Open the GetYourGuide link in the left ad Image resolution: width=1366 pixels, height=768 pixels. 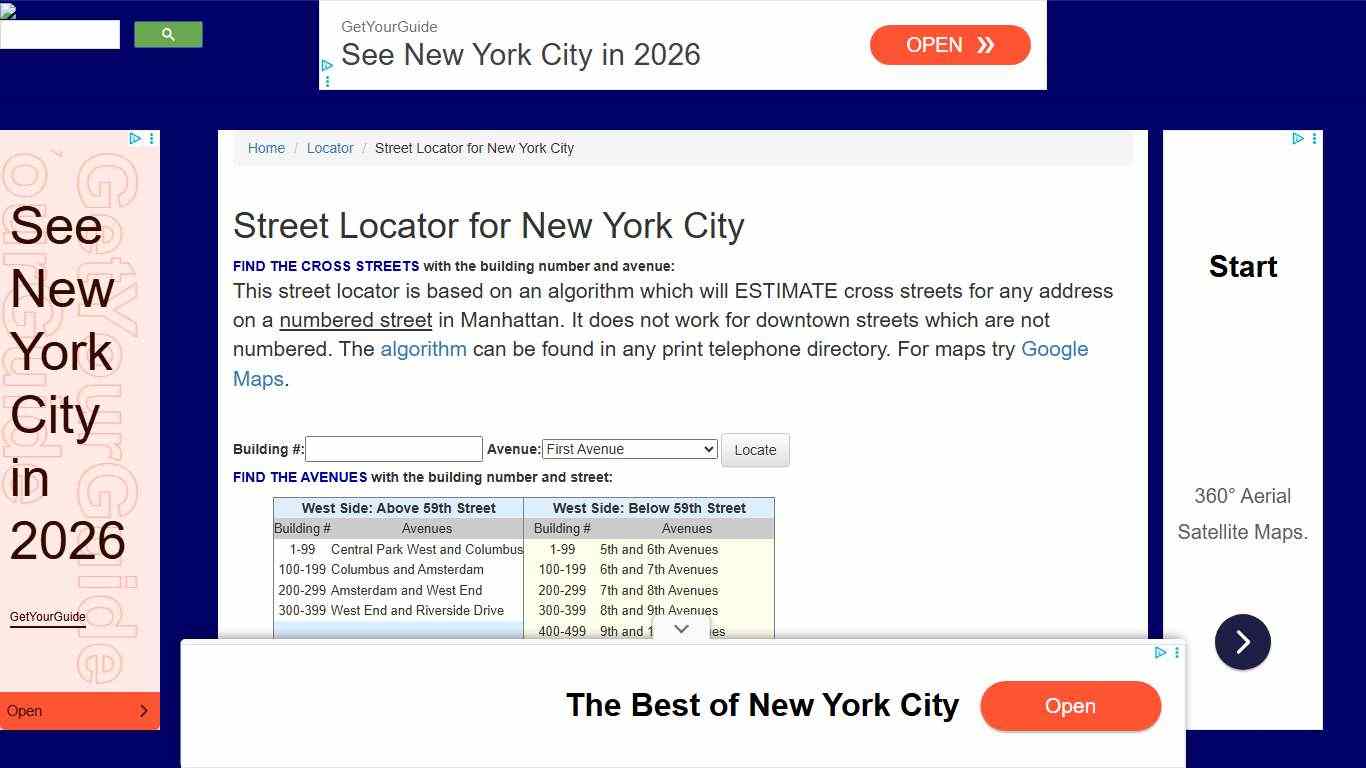tap(47, 617)
